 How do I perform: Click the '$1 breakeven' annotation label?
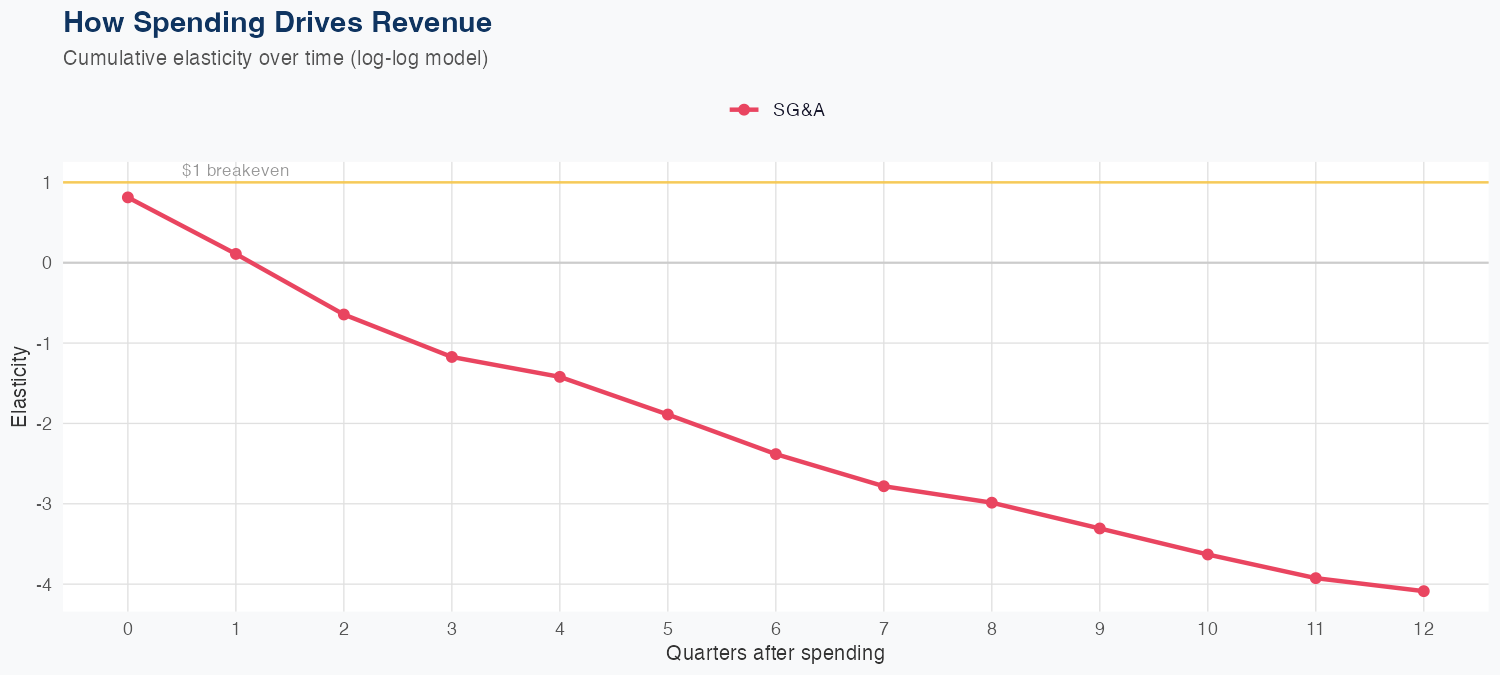coord(235,171)
